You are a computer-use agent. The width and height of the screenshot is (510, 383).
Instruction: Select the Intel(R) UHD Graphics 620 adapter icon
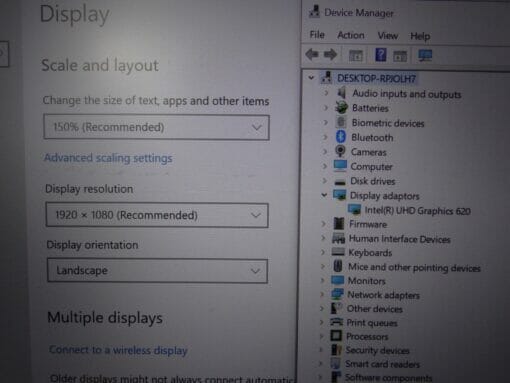pos(354,210)
